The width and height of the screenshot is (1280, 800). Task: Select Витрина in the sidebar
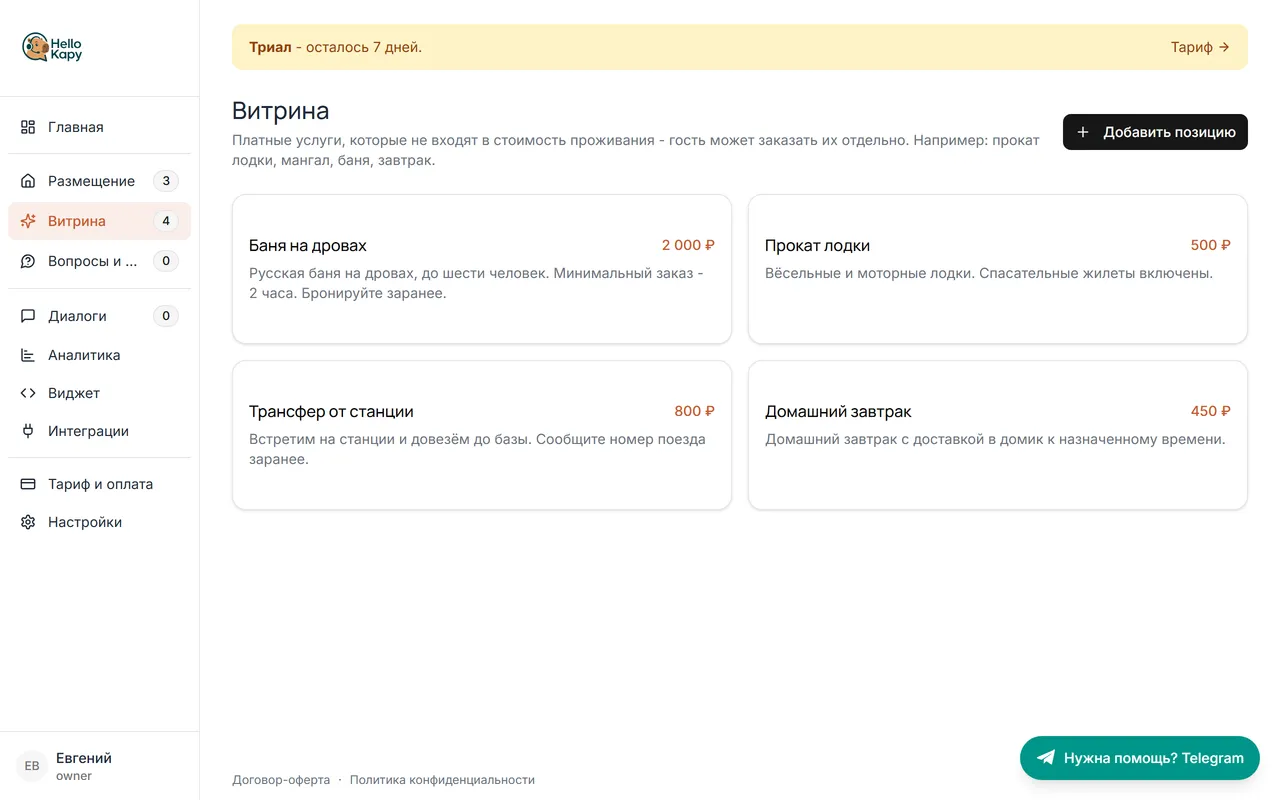[x=99, y=221]
